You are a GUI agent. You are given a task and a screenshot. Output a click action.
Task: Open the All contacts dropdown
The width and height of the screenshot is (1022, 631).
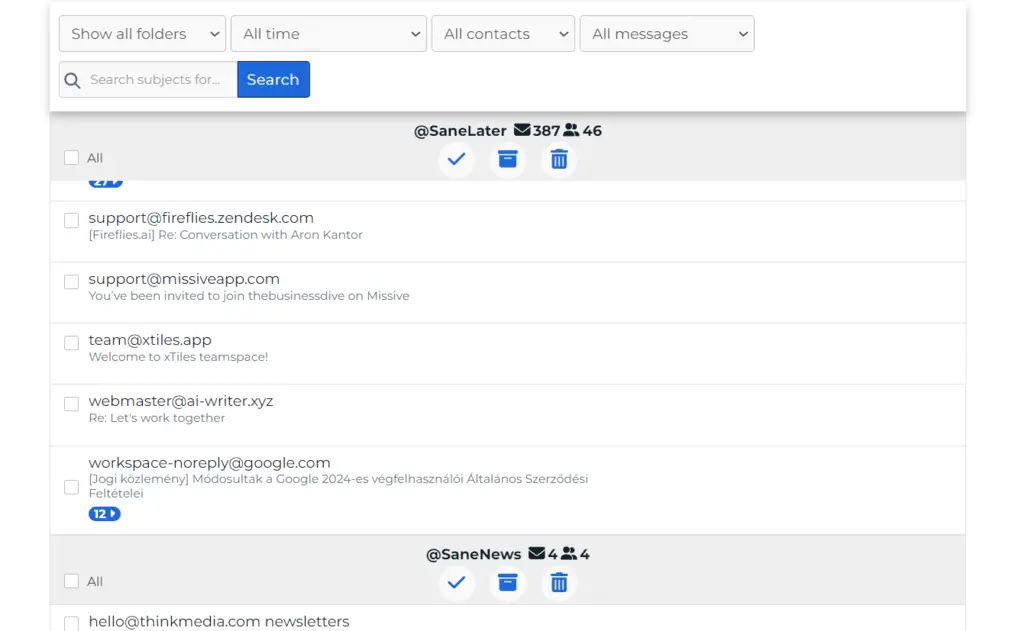pyautogui.click(x=502, y=33)
